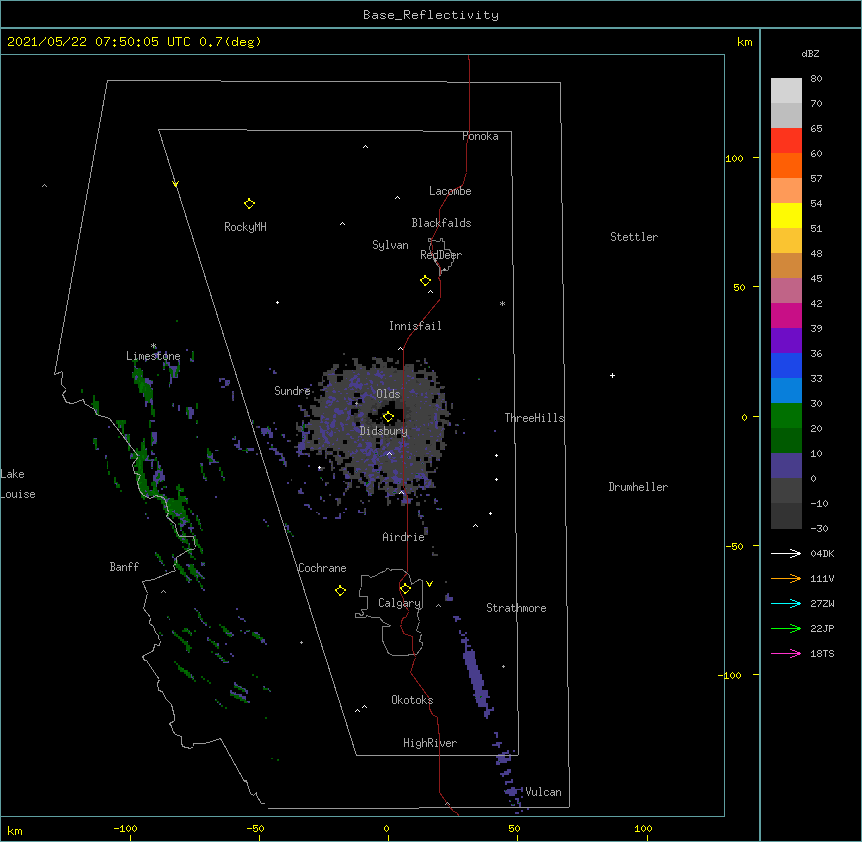Click the Cochrane label on map

(322, 568)
